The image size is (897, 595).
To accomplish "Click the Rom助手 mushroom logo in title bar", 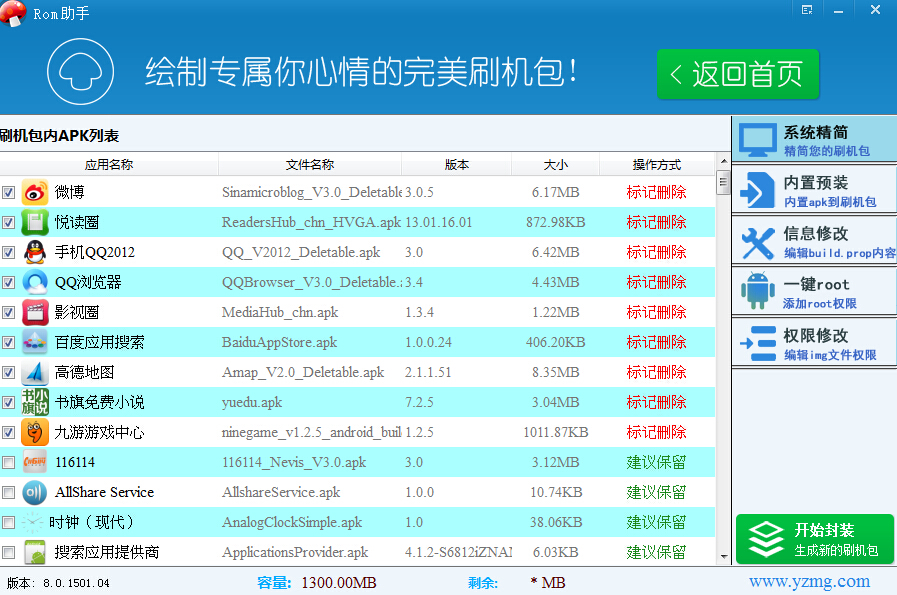I will click(13, 13).
